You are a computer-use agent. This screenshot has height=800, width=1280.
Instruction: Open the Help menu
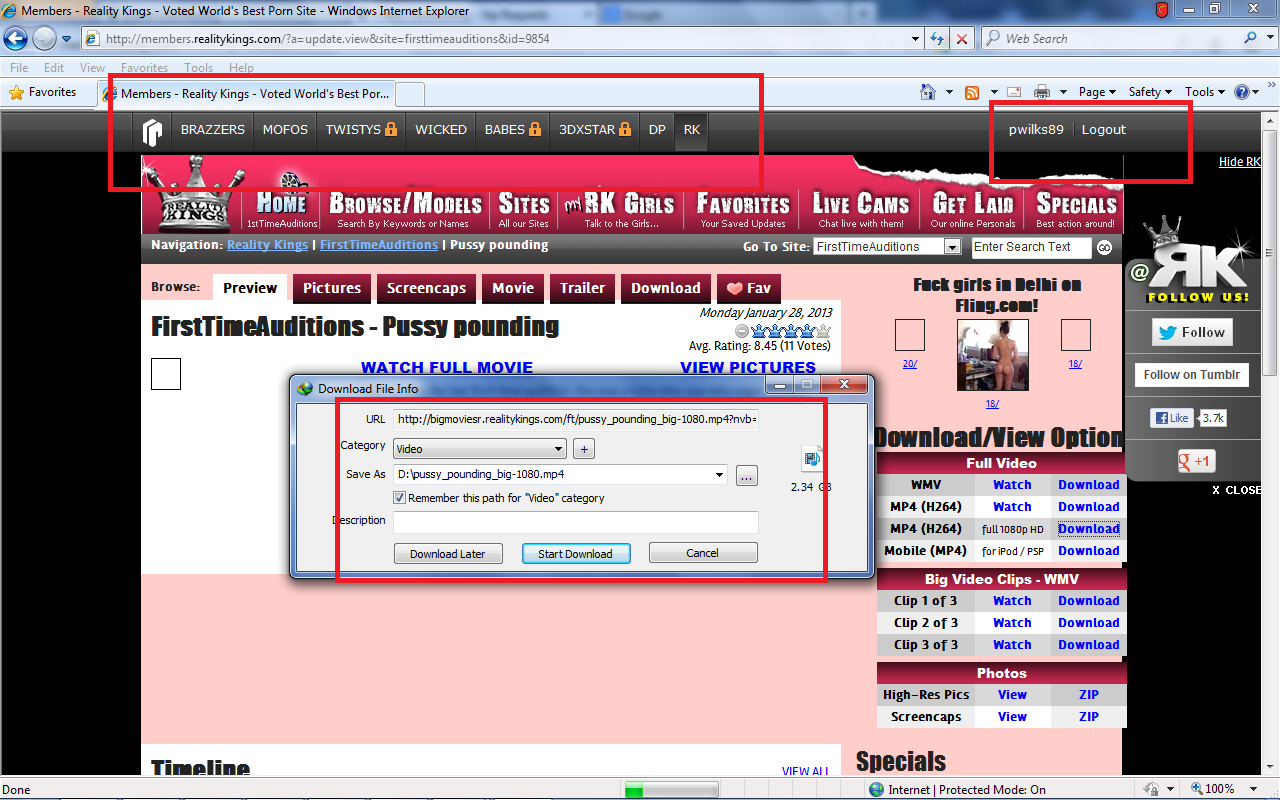(x=241, y=68)
